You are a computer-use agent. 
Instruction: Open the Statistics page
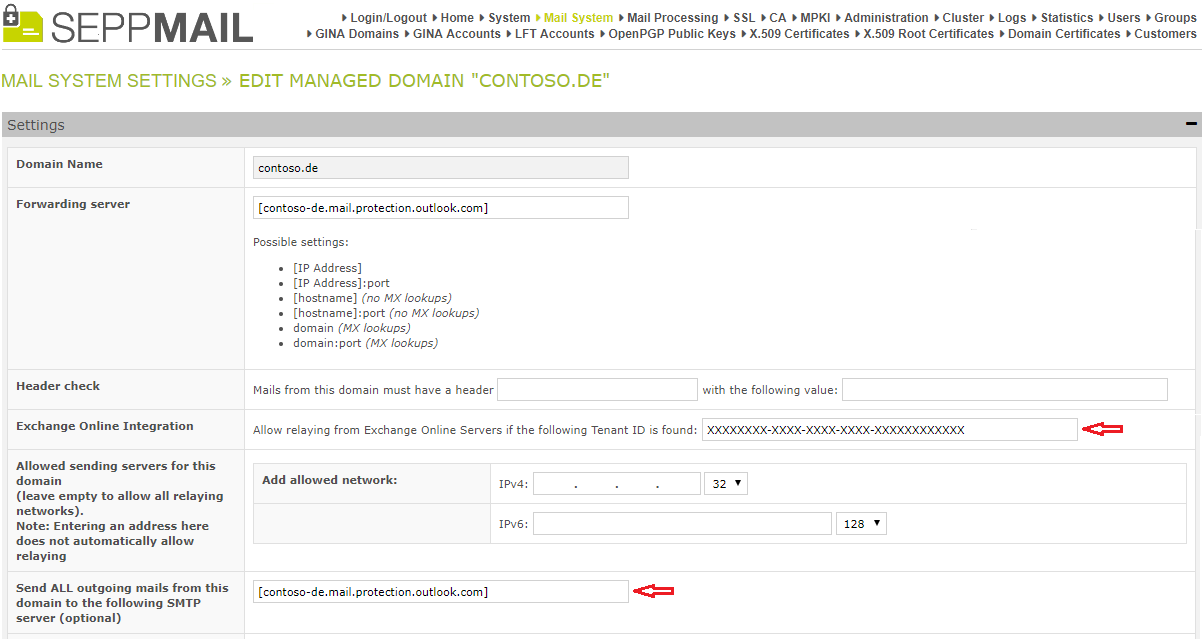pos(1067,17)
